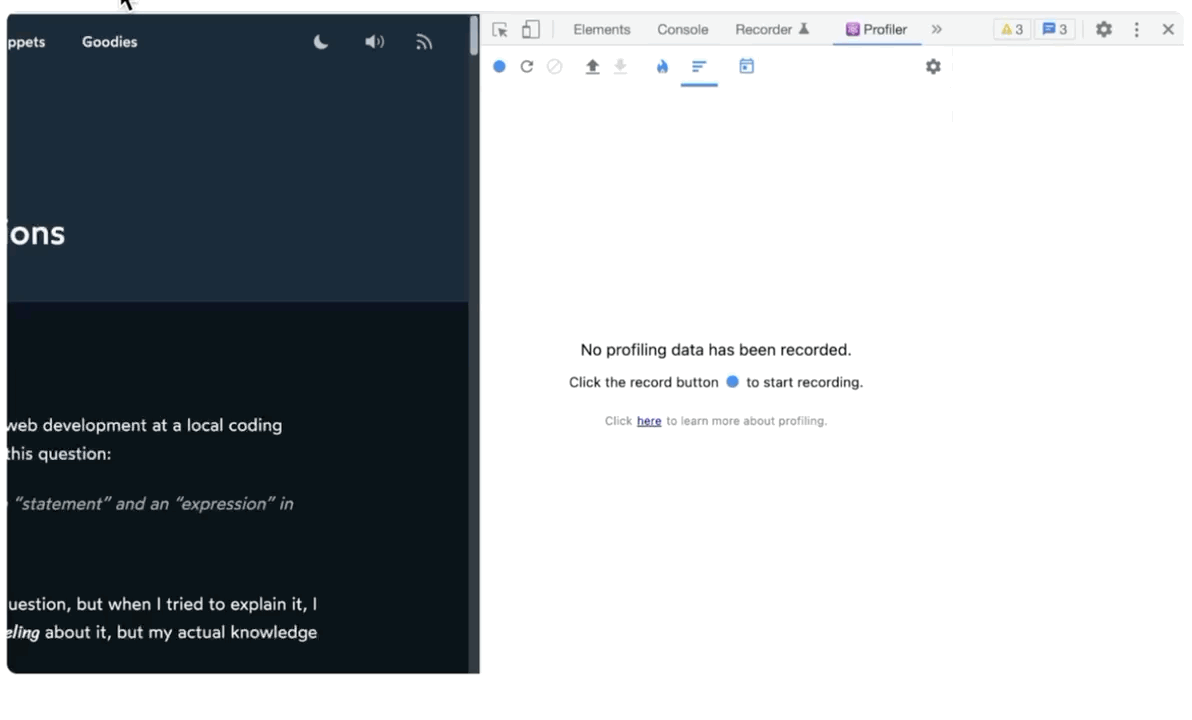
Task: Open the Flamegraph chart view
Action: pyautogui.click(x=662, y=66)
